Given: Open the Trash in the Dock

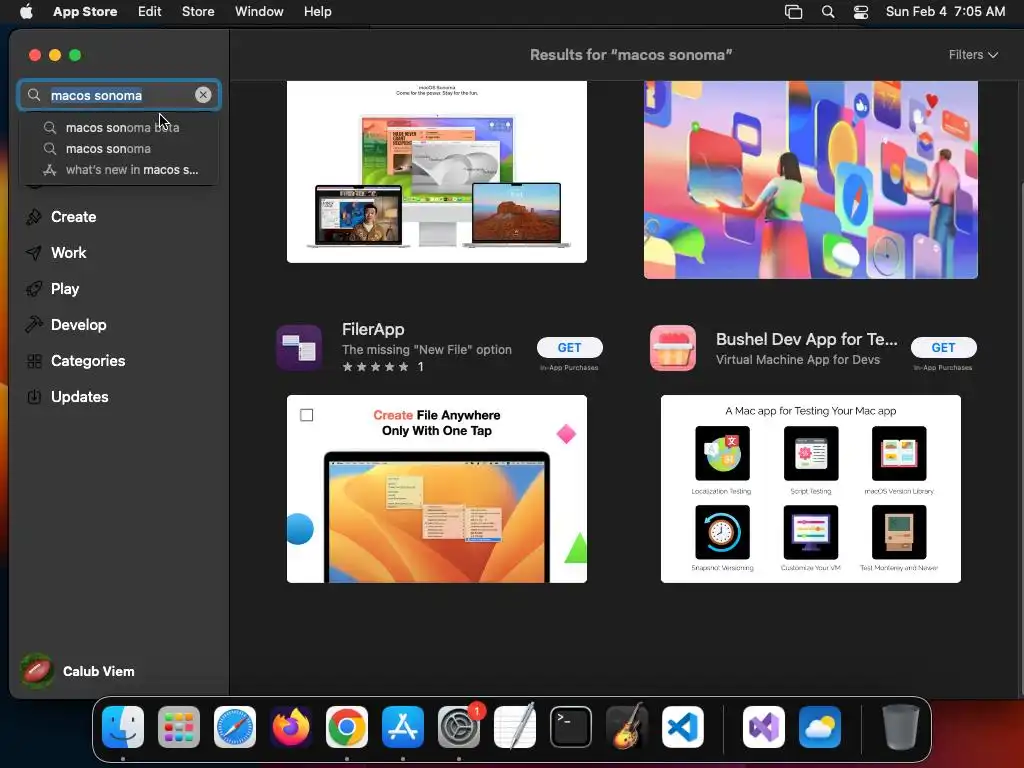Looking at the screenshot, I should (901, 727).
